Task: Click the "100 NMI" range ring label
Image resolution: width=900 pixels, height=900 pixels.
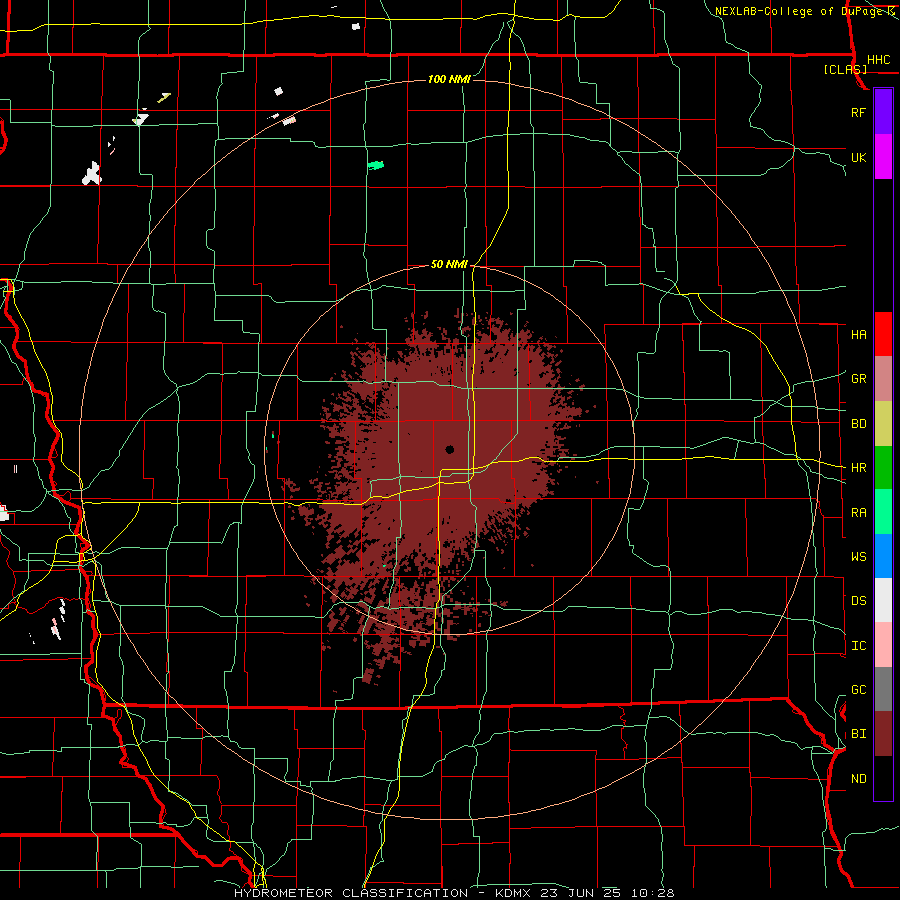Action: (449, 79)
